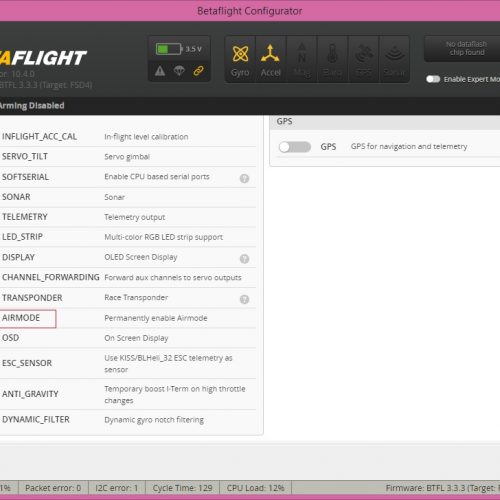
Task: Click the yellow link status icon
Action: click(198, 71)
